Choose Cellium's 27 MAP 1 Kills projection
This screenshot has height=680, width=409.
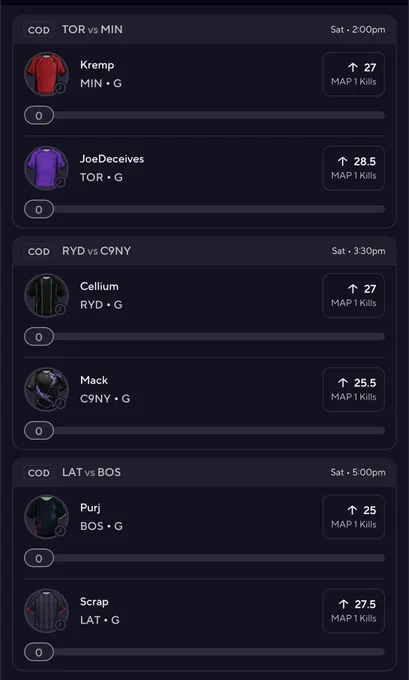coord(353,296)
